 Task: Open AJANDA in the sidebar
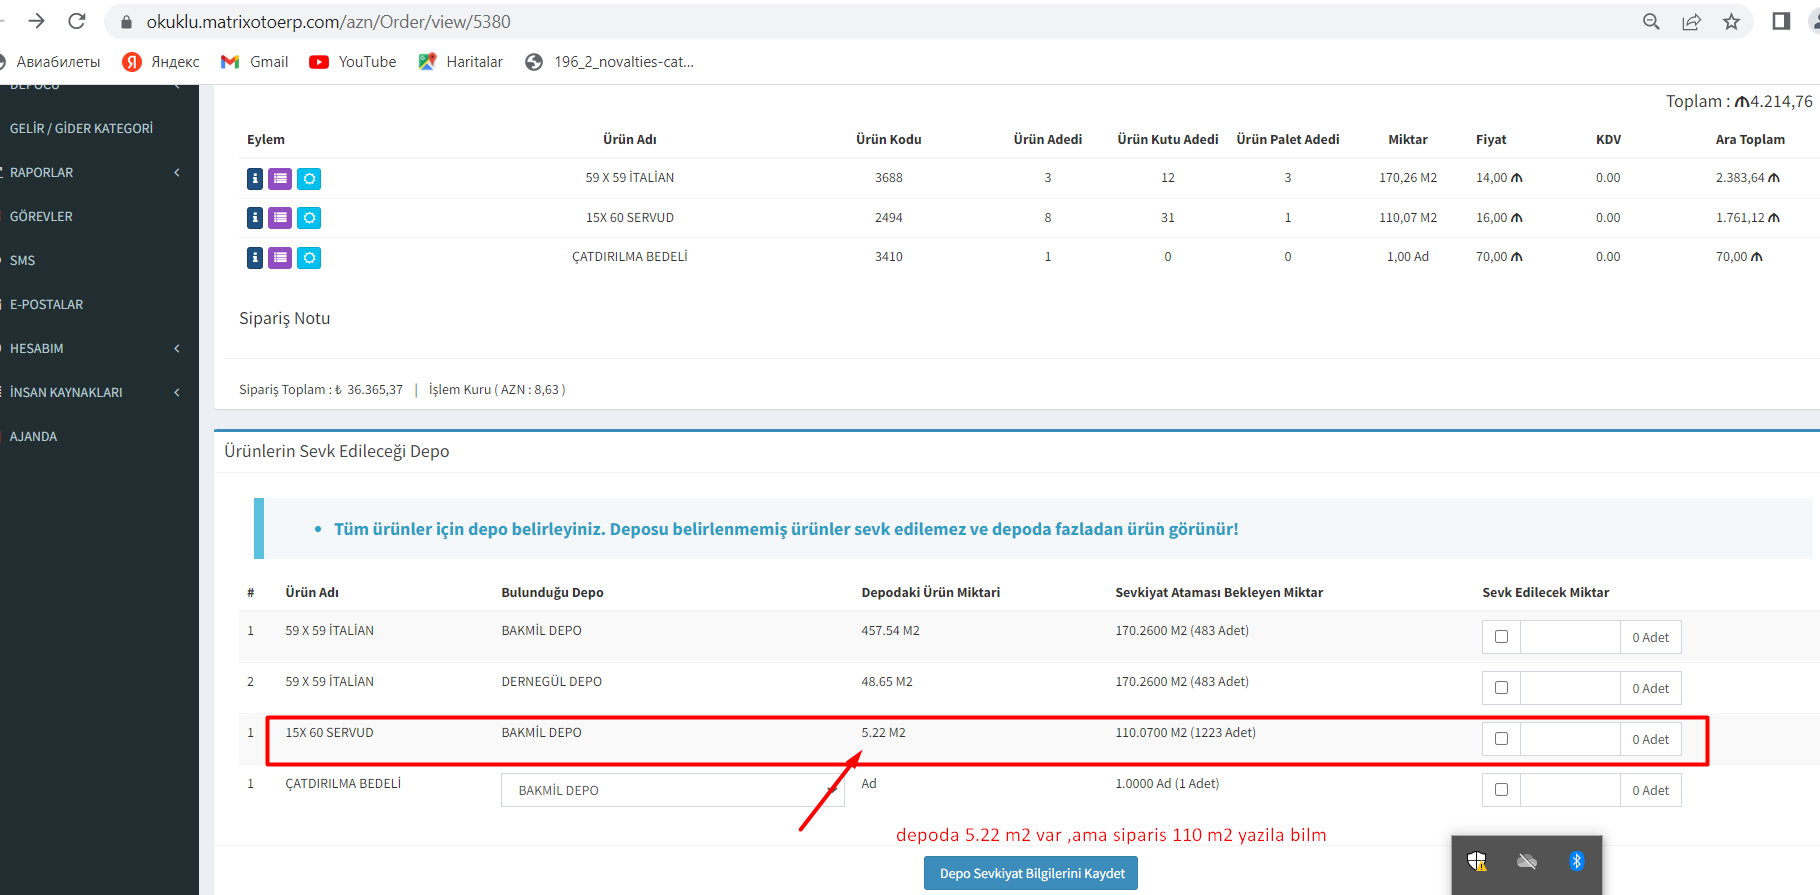coord(33,436)
